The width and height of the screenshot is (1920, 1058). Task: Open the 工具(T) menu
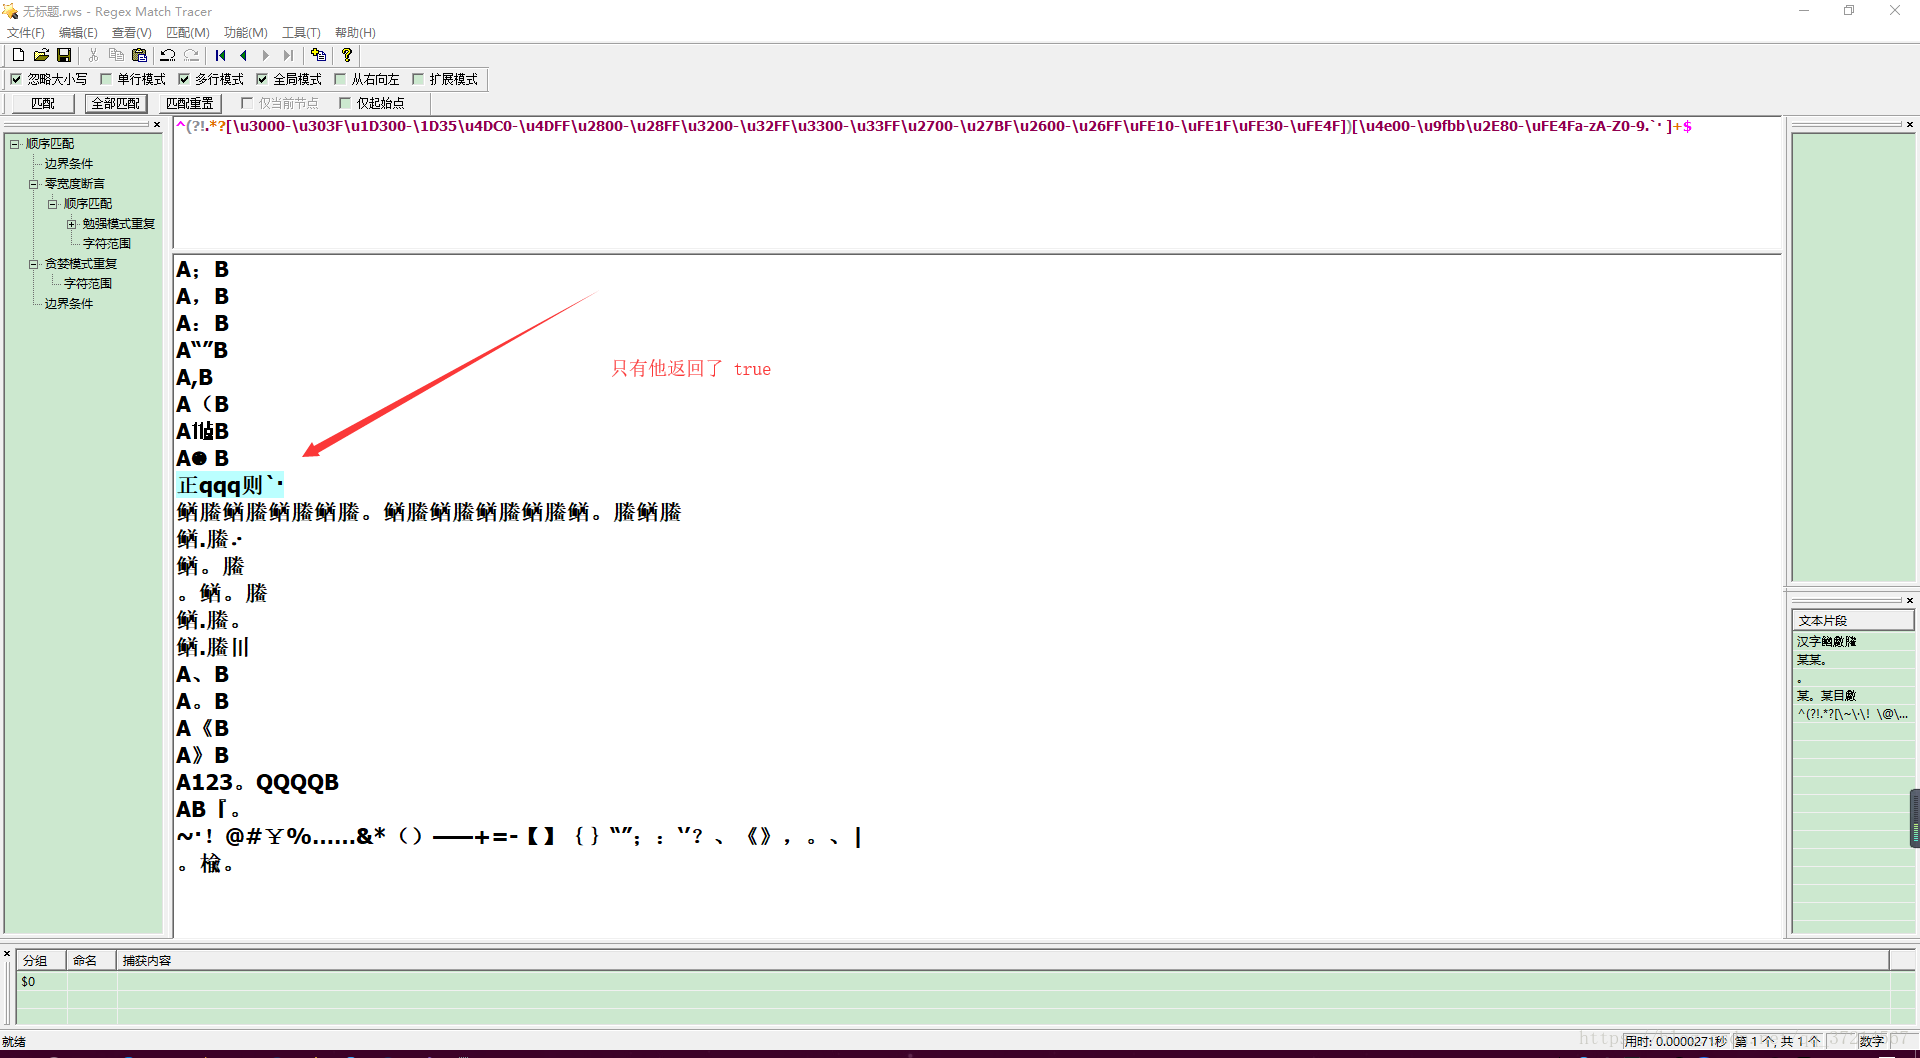(x=301, y=33)
